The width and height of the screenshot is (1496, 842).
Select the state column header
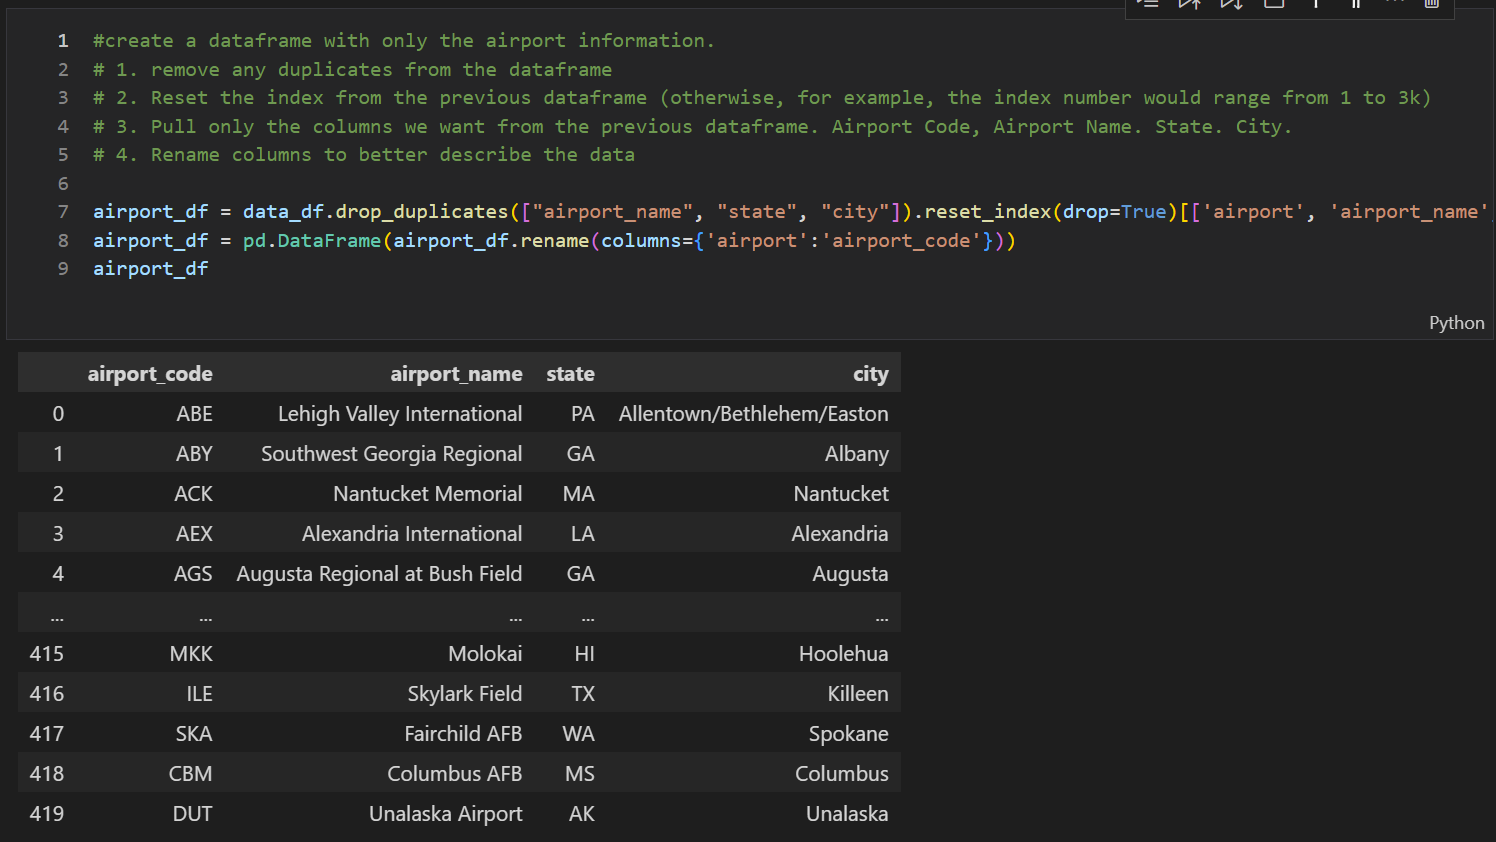570,373
